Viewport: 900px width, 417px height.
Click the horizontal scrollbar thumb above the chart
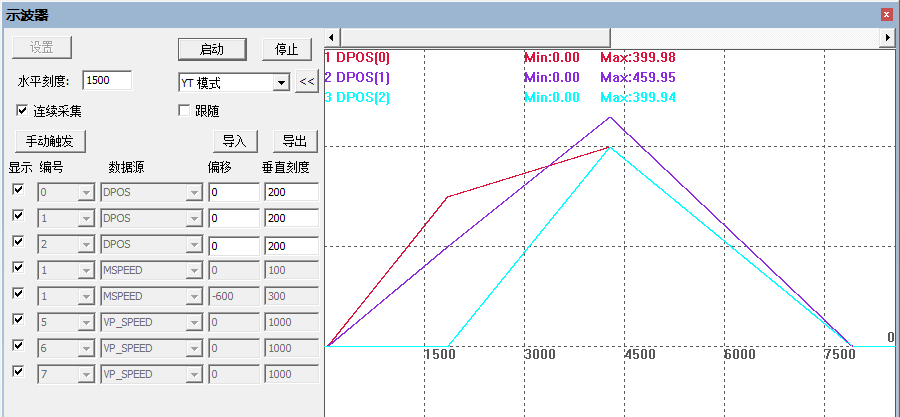click(x=476, y=37)
